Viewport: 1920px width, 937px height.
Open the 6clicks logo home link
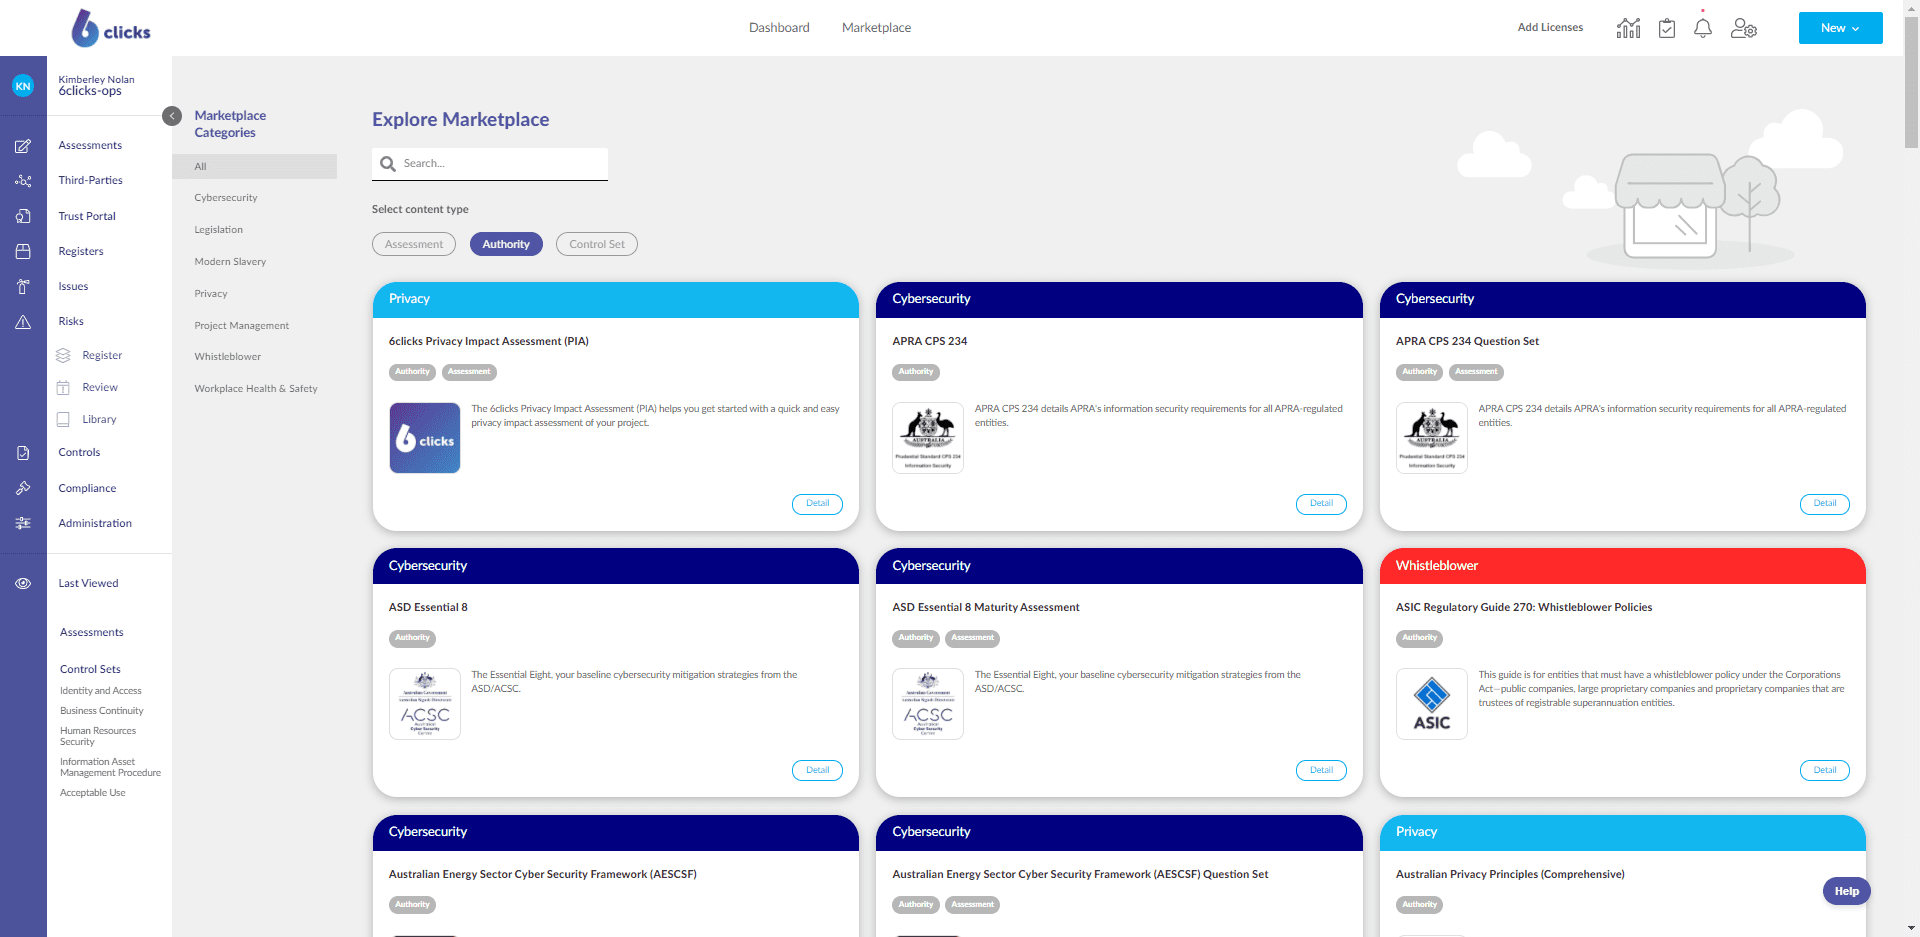click(111, 28)
